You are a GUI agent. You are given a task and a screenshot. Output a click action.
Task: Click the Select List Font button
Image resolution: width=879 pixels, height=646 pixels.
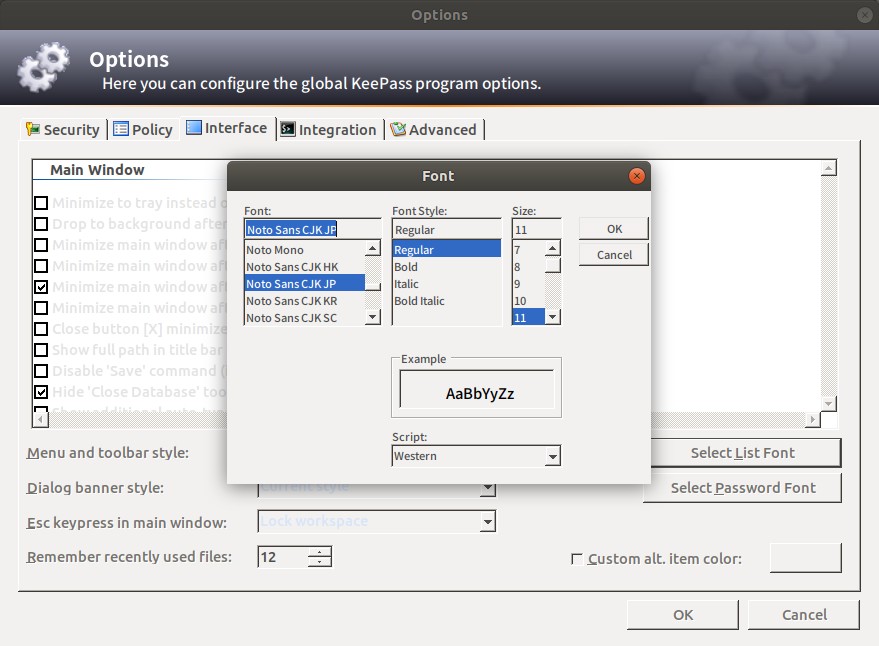click(746, 453)
